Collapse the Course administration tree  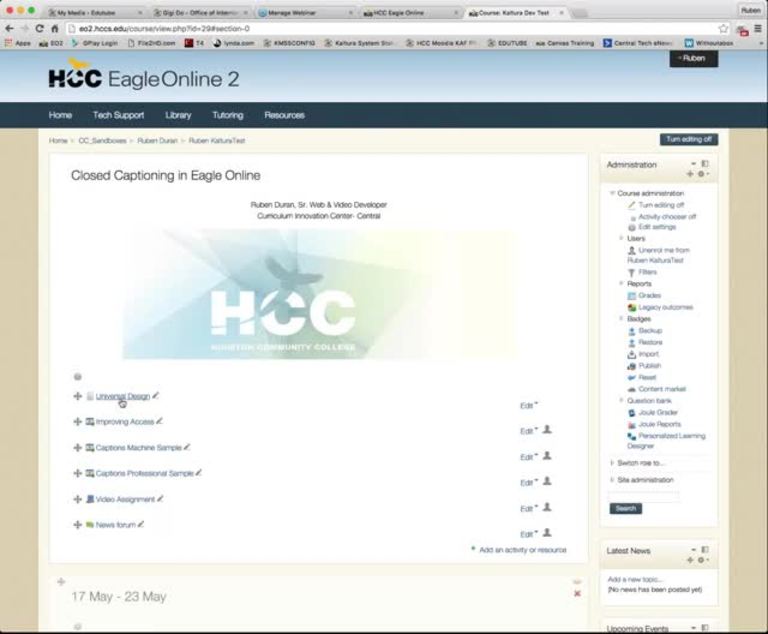(x=612, y=193)
